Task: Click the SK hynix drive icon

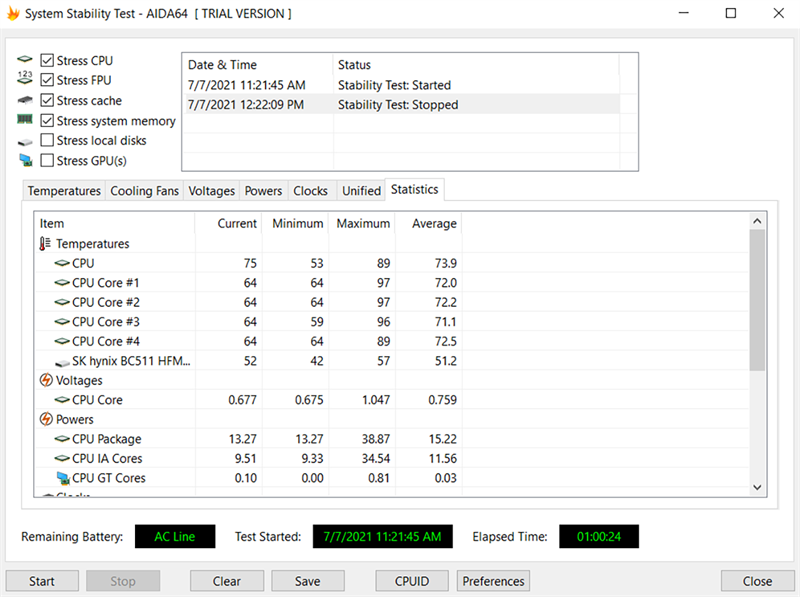Action: [x=62, y=363]
